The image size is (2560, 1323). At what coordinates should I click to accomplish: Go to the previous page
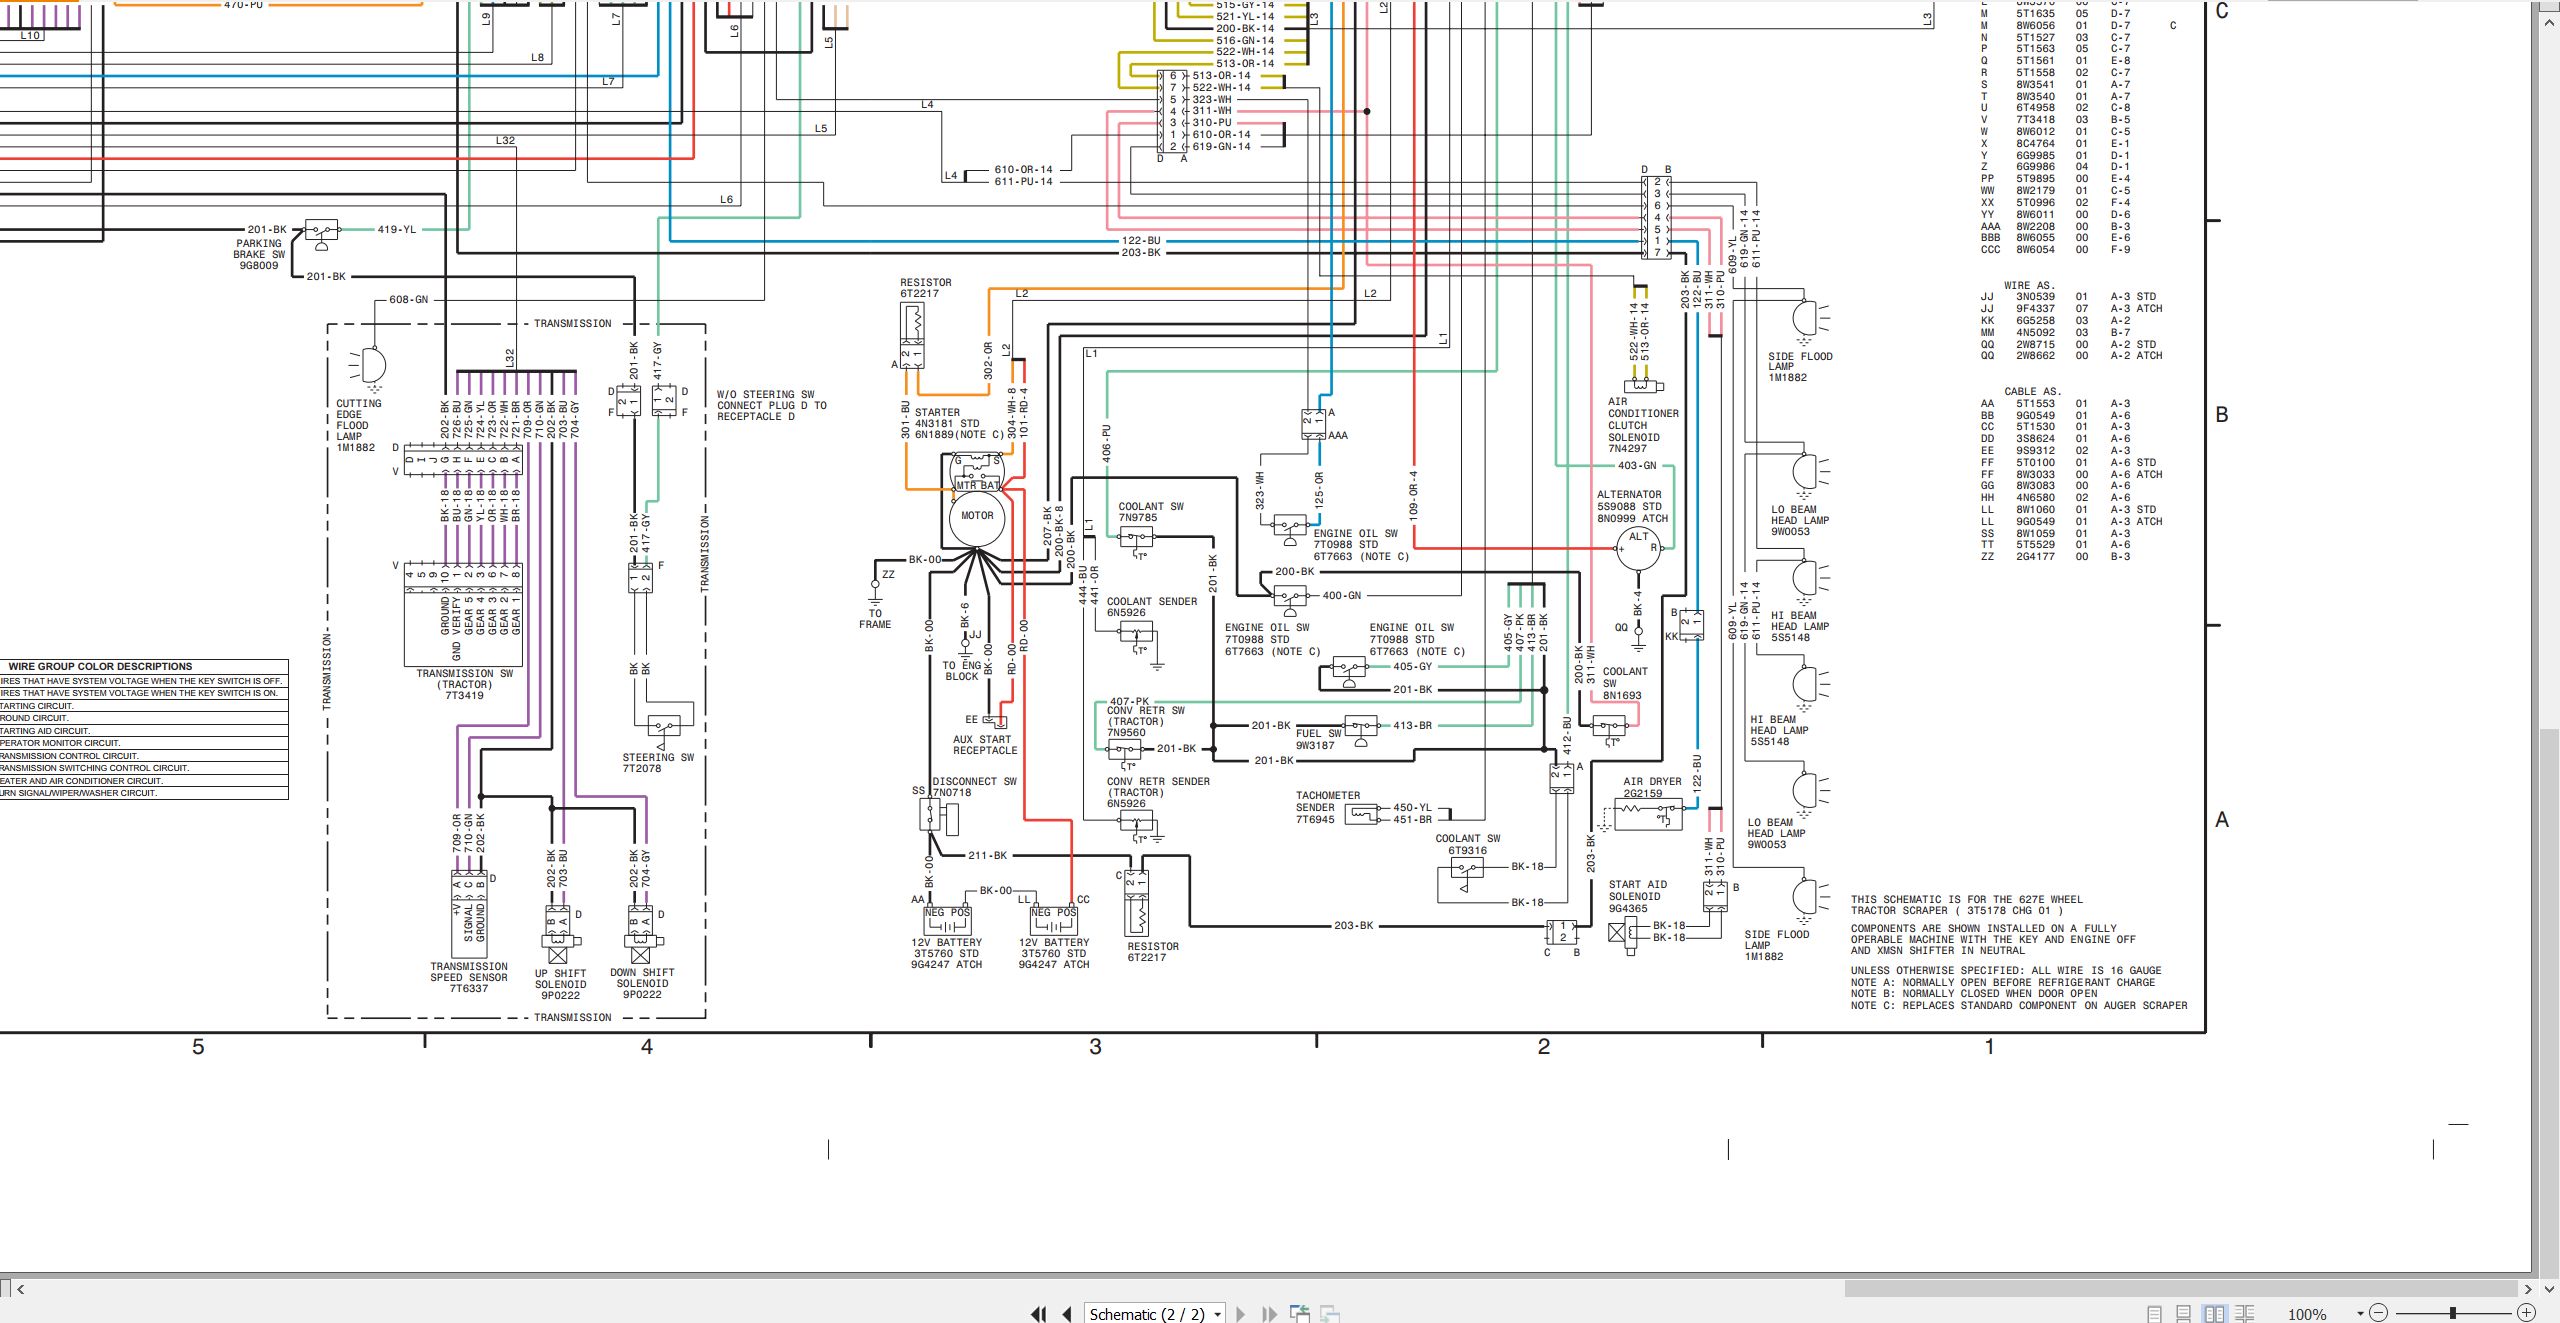pyautogui.click(x=1067, y=1314)
